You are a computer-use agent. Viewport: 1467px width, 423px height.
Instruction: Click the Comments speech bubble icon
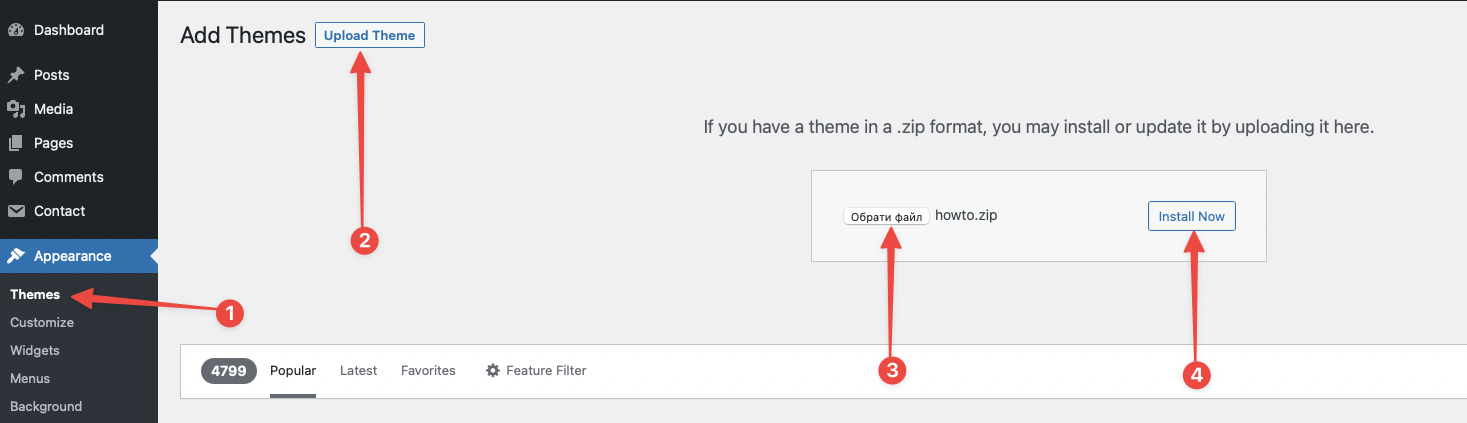(15, 177)
